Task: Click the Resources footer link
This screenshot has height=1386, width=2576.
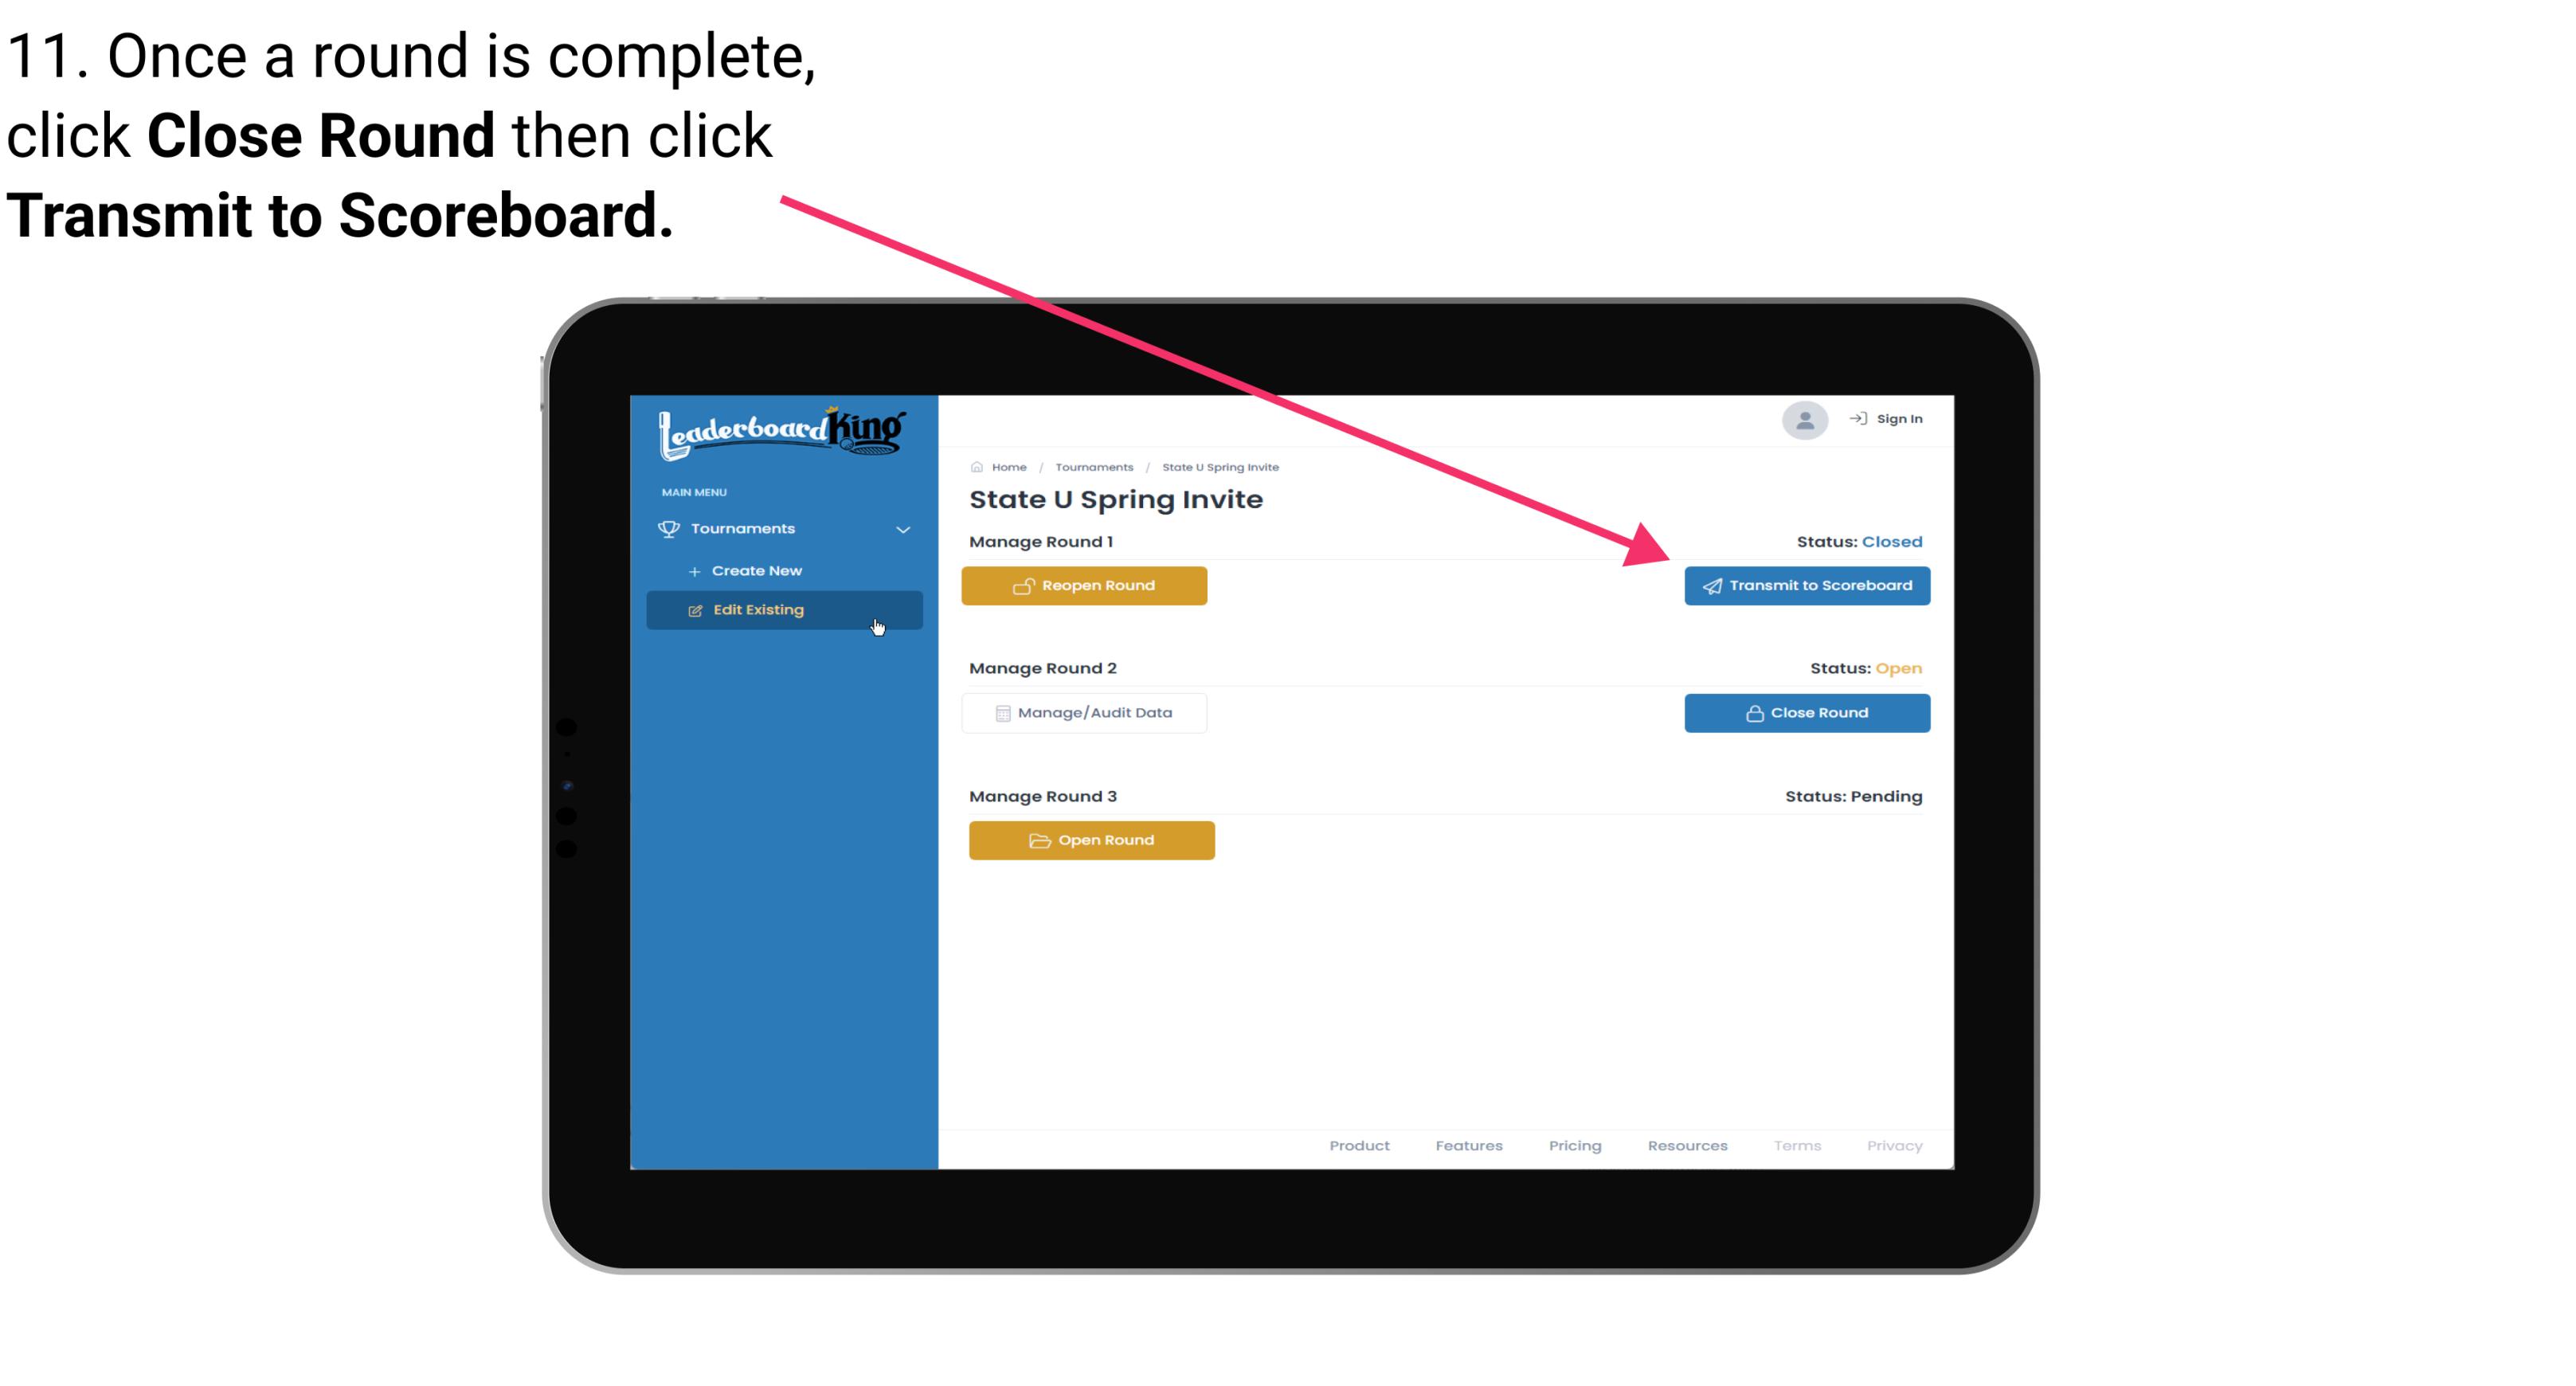Action: click(1689, 1145)
